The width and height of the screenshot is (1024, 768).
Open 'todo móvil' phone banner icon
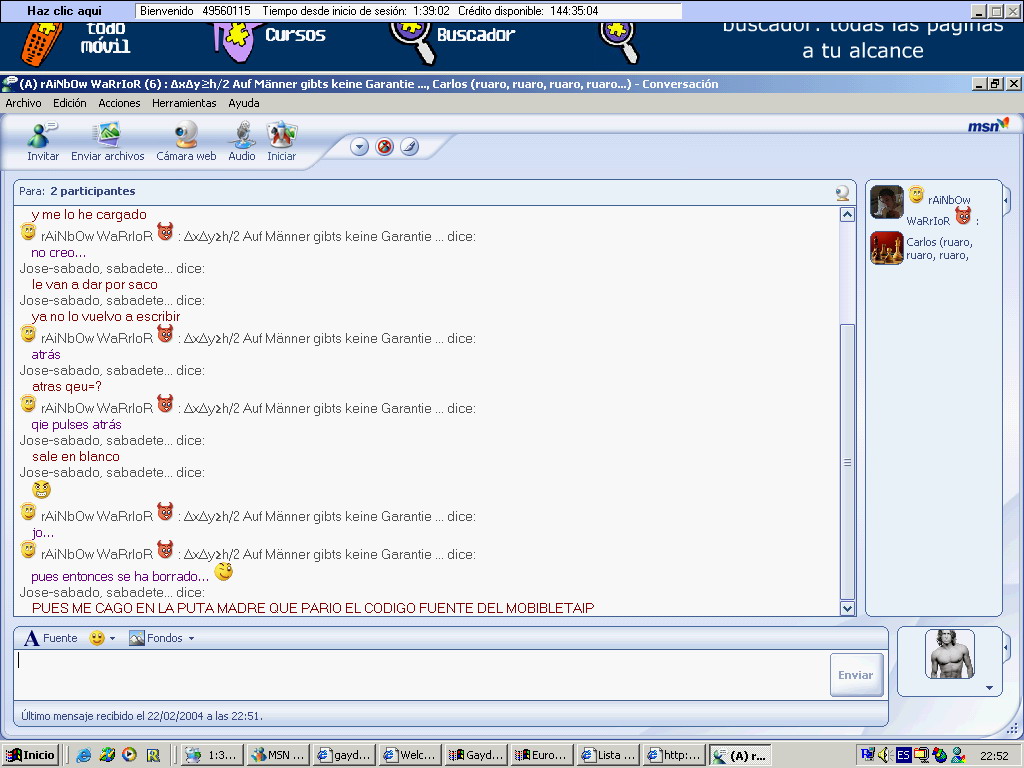41,44
